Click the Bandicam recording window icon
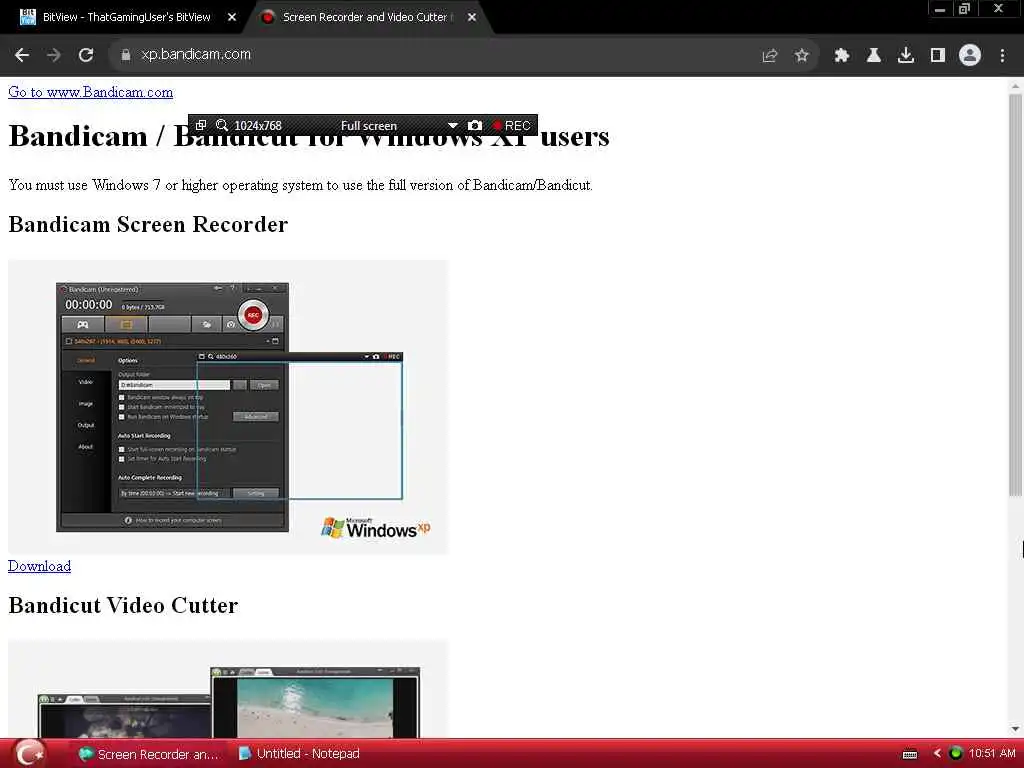The image size is (1024, 768). click(x=201, y=125)
